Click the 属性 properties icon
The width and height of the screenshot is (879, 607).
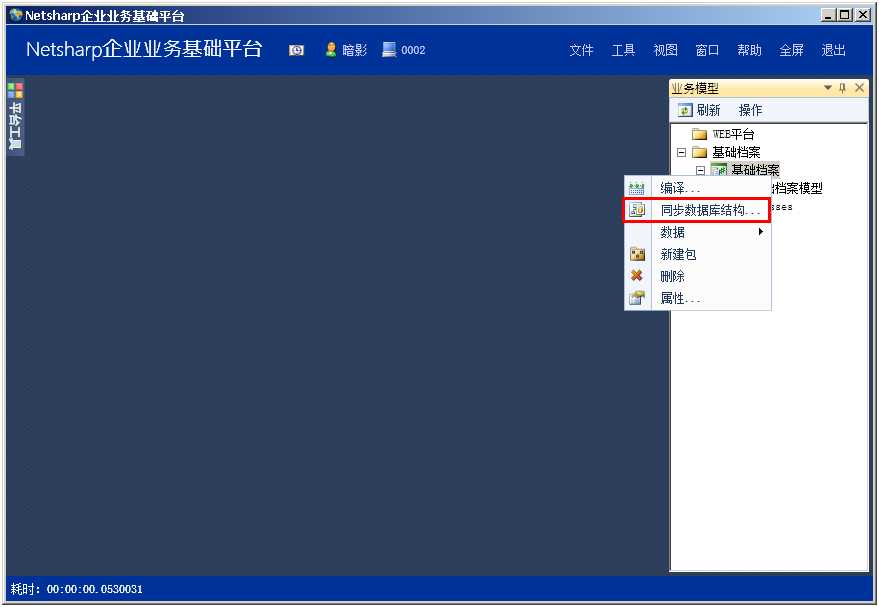[637, 298]
